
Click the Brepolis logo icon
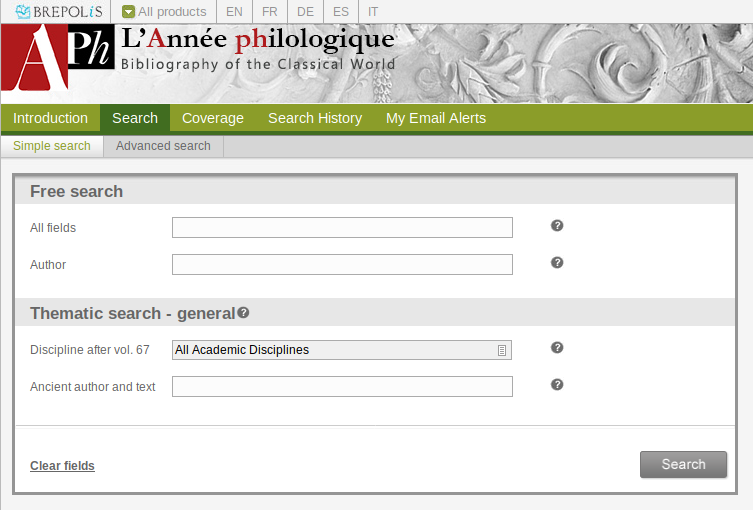59,12
